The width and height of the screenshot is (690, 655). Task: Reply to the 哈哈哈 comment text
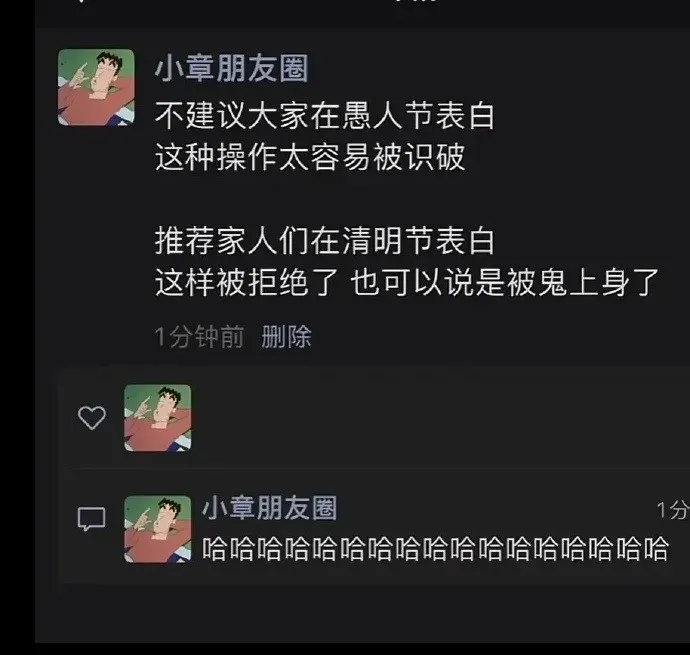click(x=435, y=549)
